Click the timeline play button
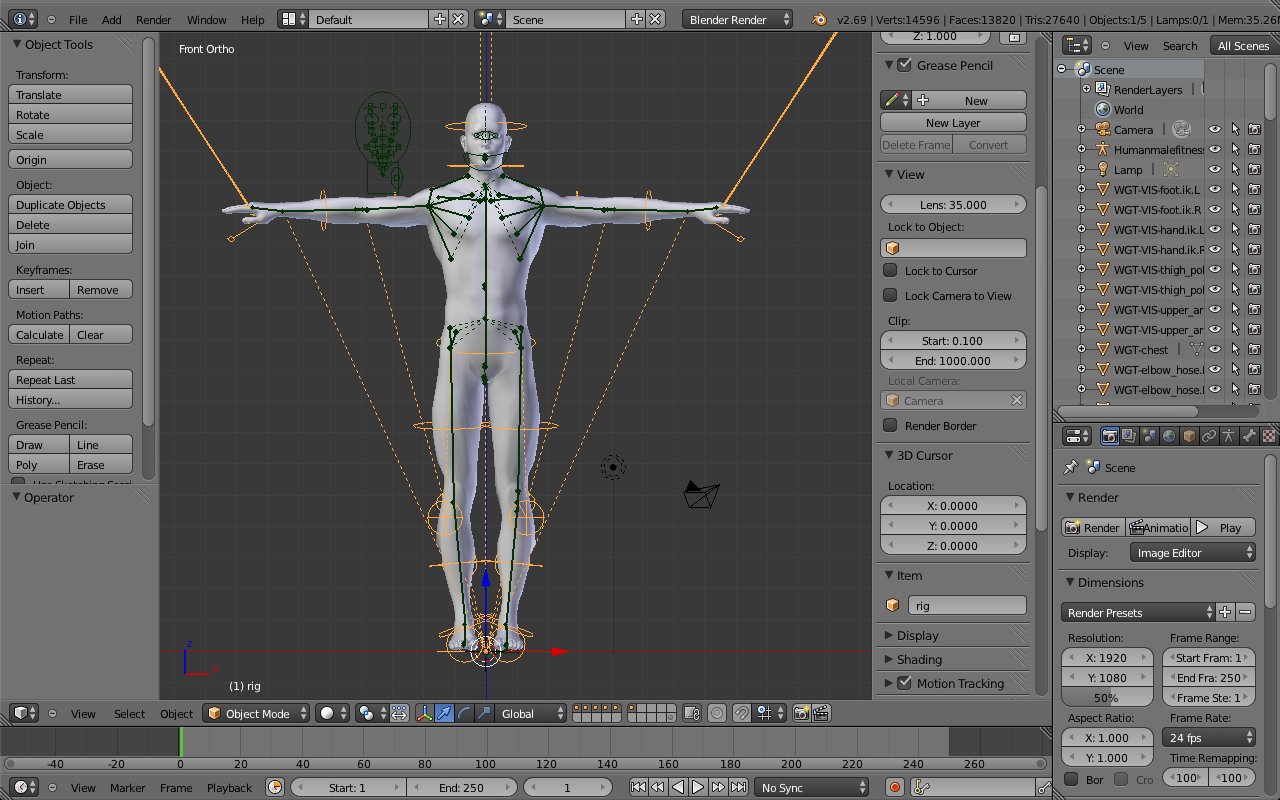 pyautogui.click(x=698, y=787)
